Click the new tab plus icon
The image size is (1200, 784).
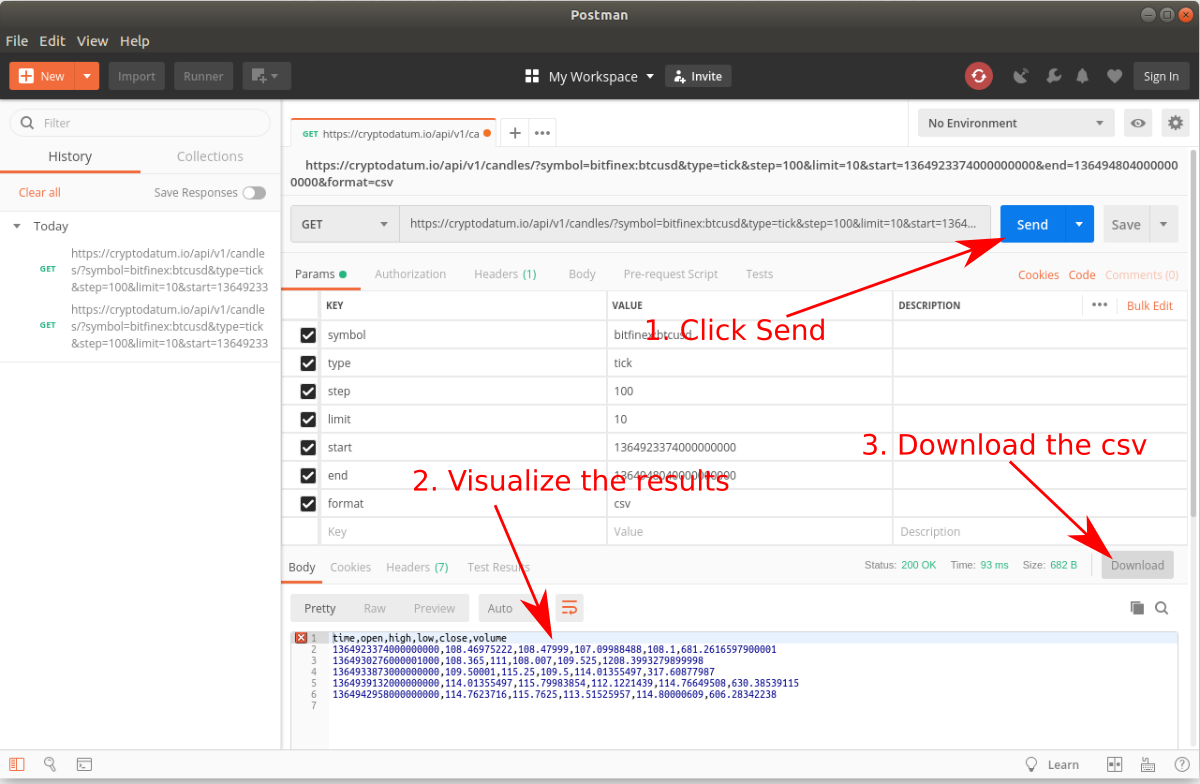(514, 132)
